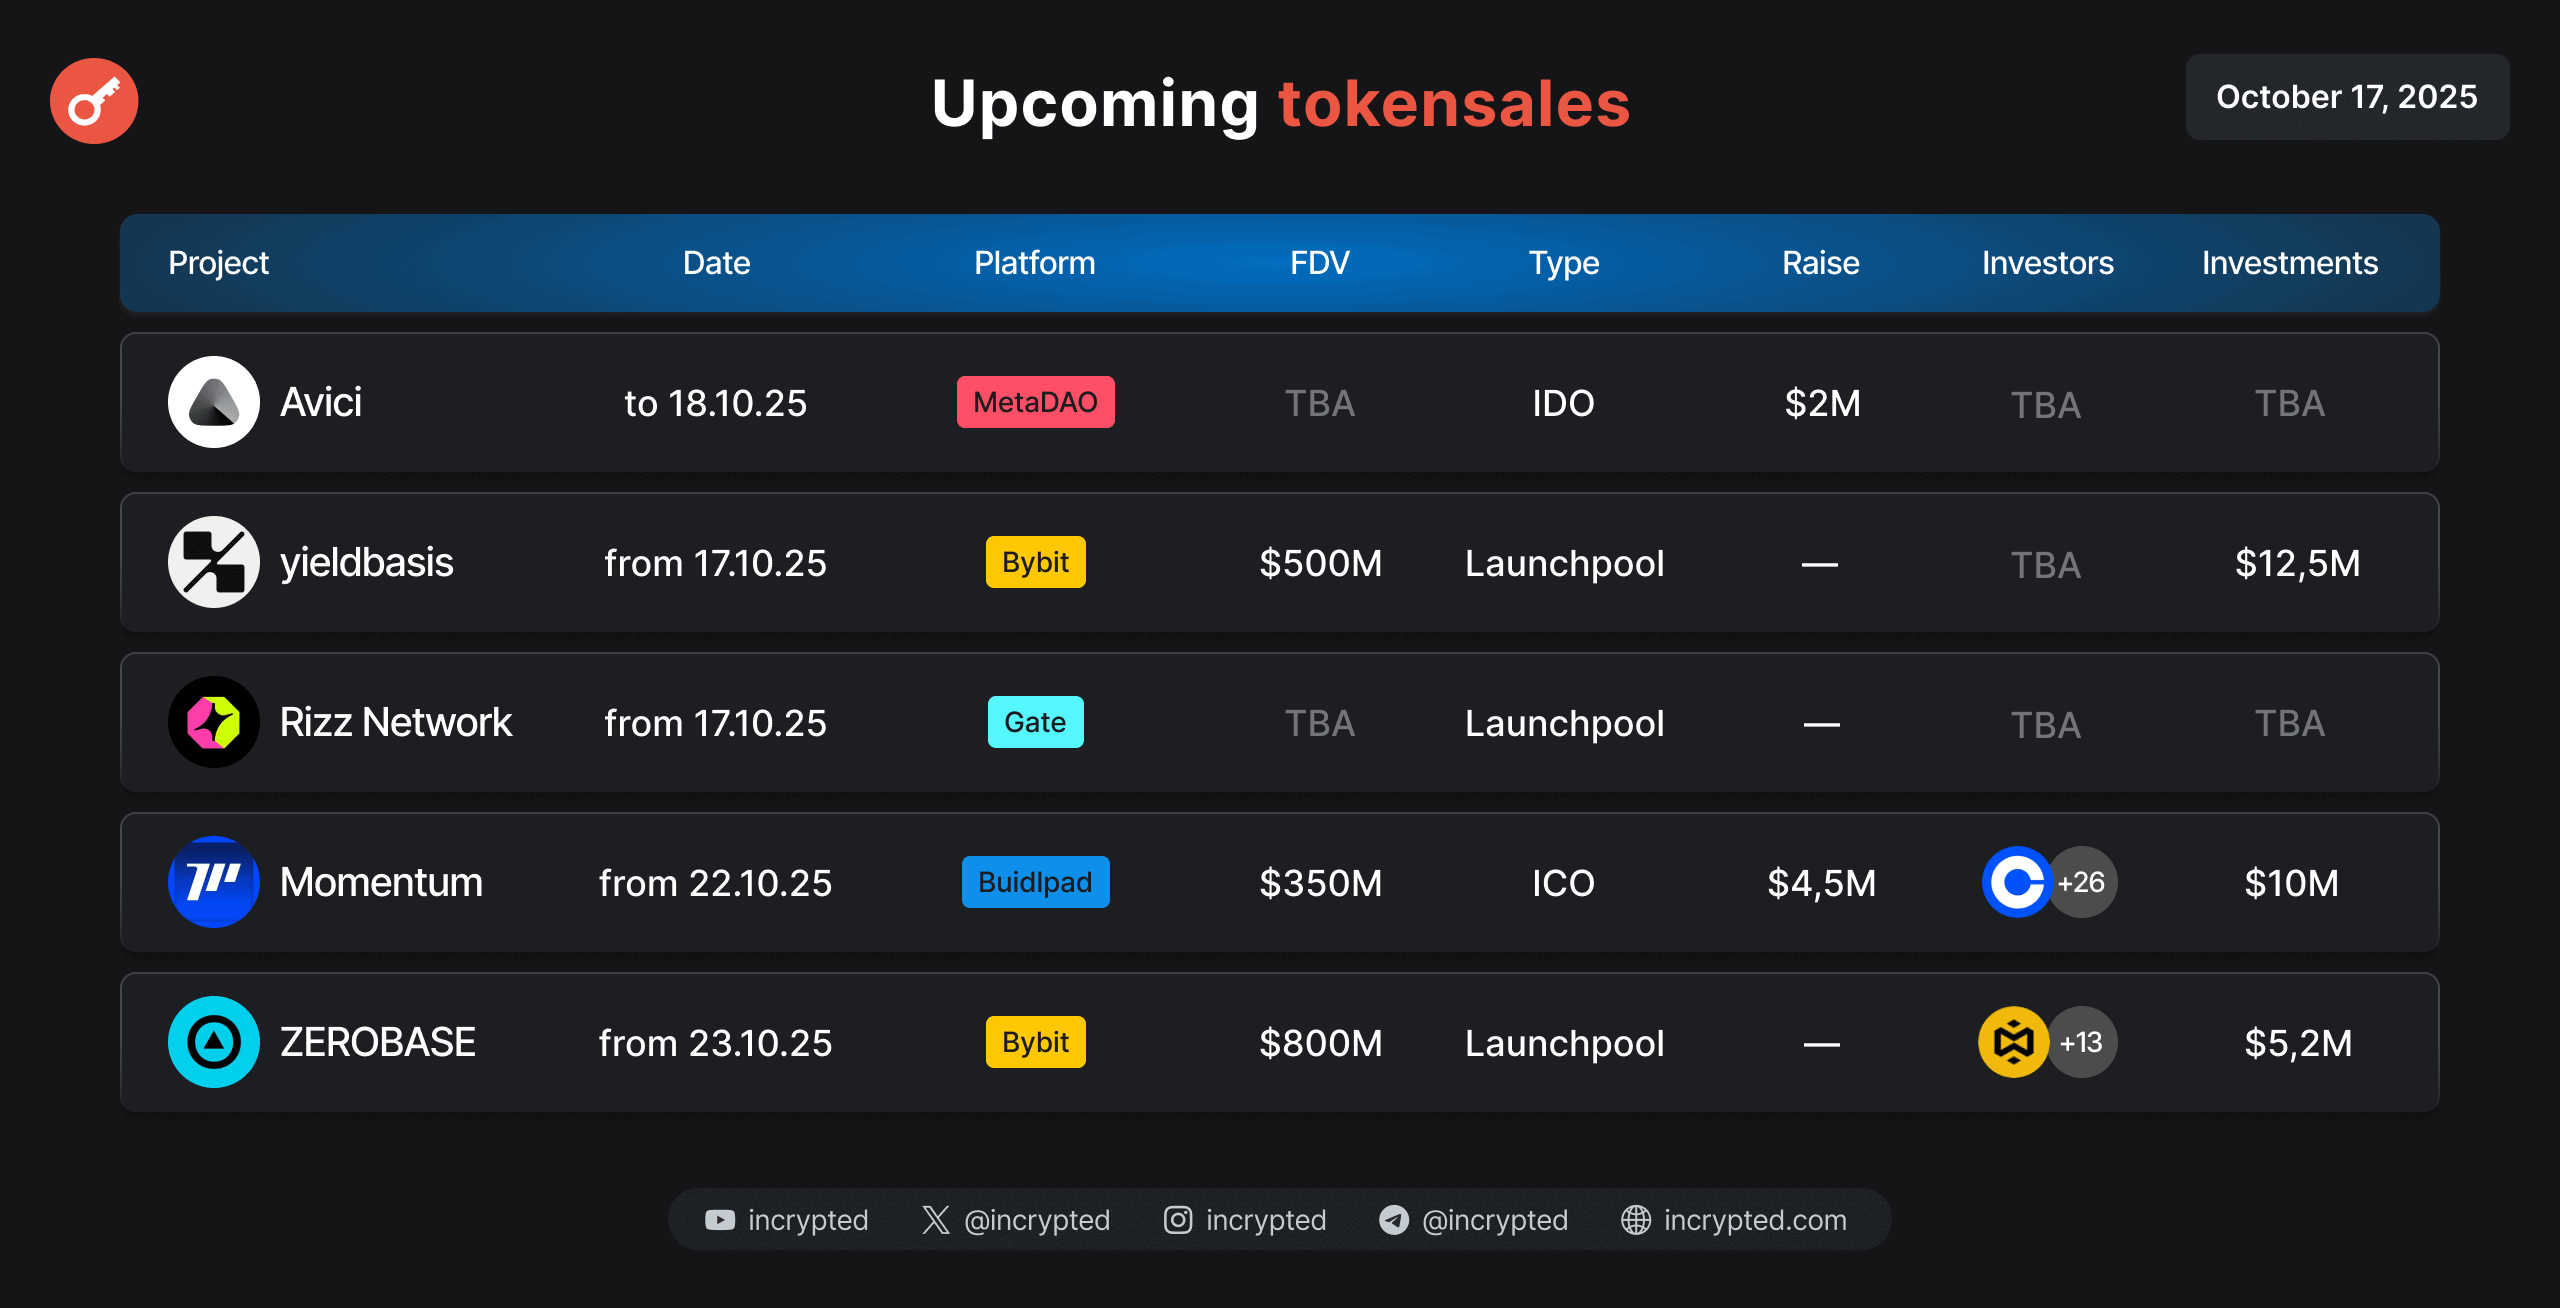Click the MetaDAO platform badge

click(x=1035, y=402)
